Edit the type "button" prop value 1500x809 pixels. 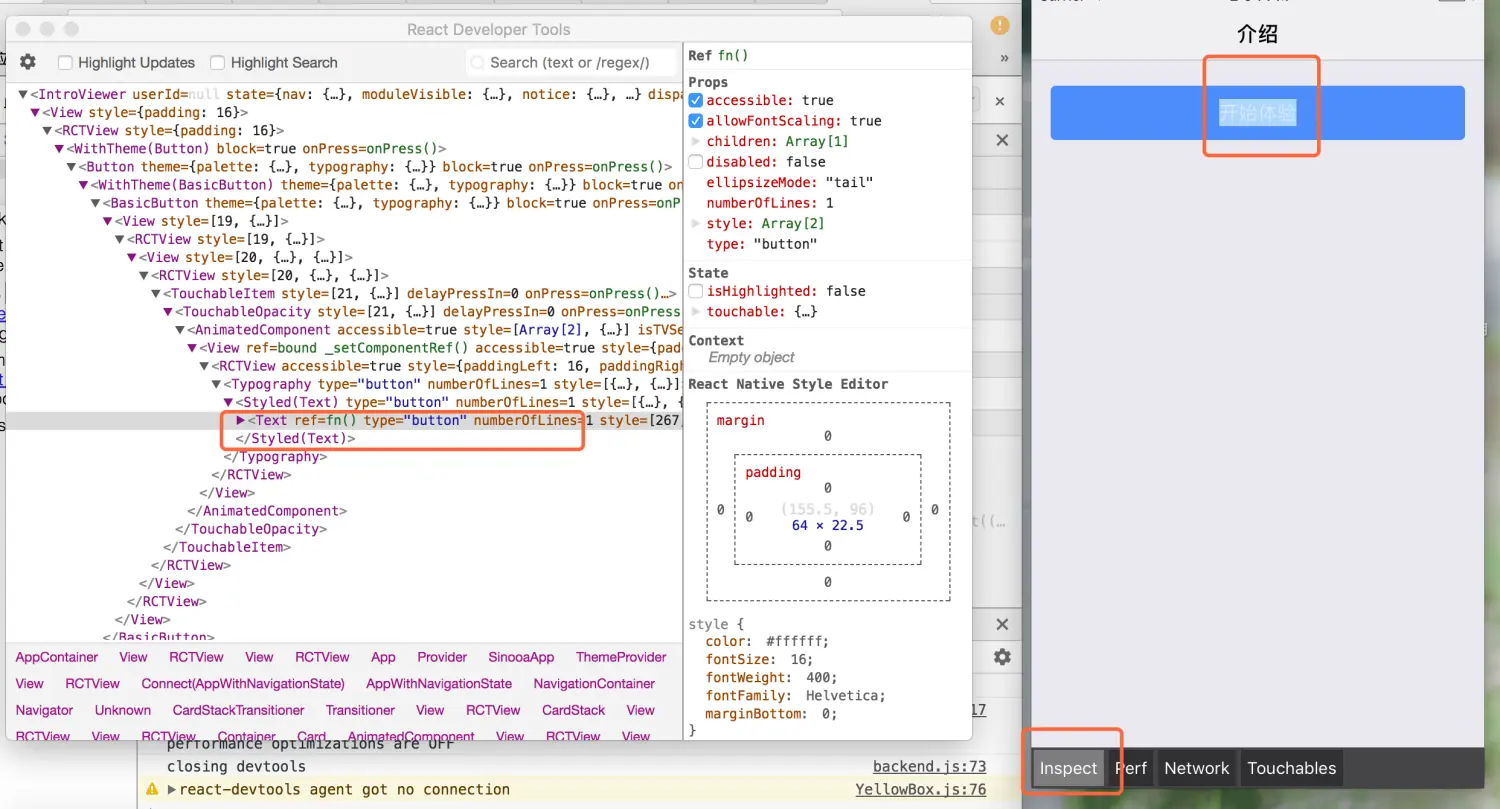(x=785, y=244)
